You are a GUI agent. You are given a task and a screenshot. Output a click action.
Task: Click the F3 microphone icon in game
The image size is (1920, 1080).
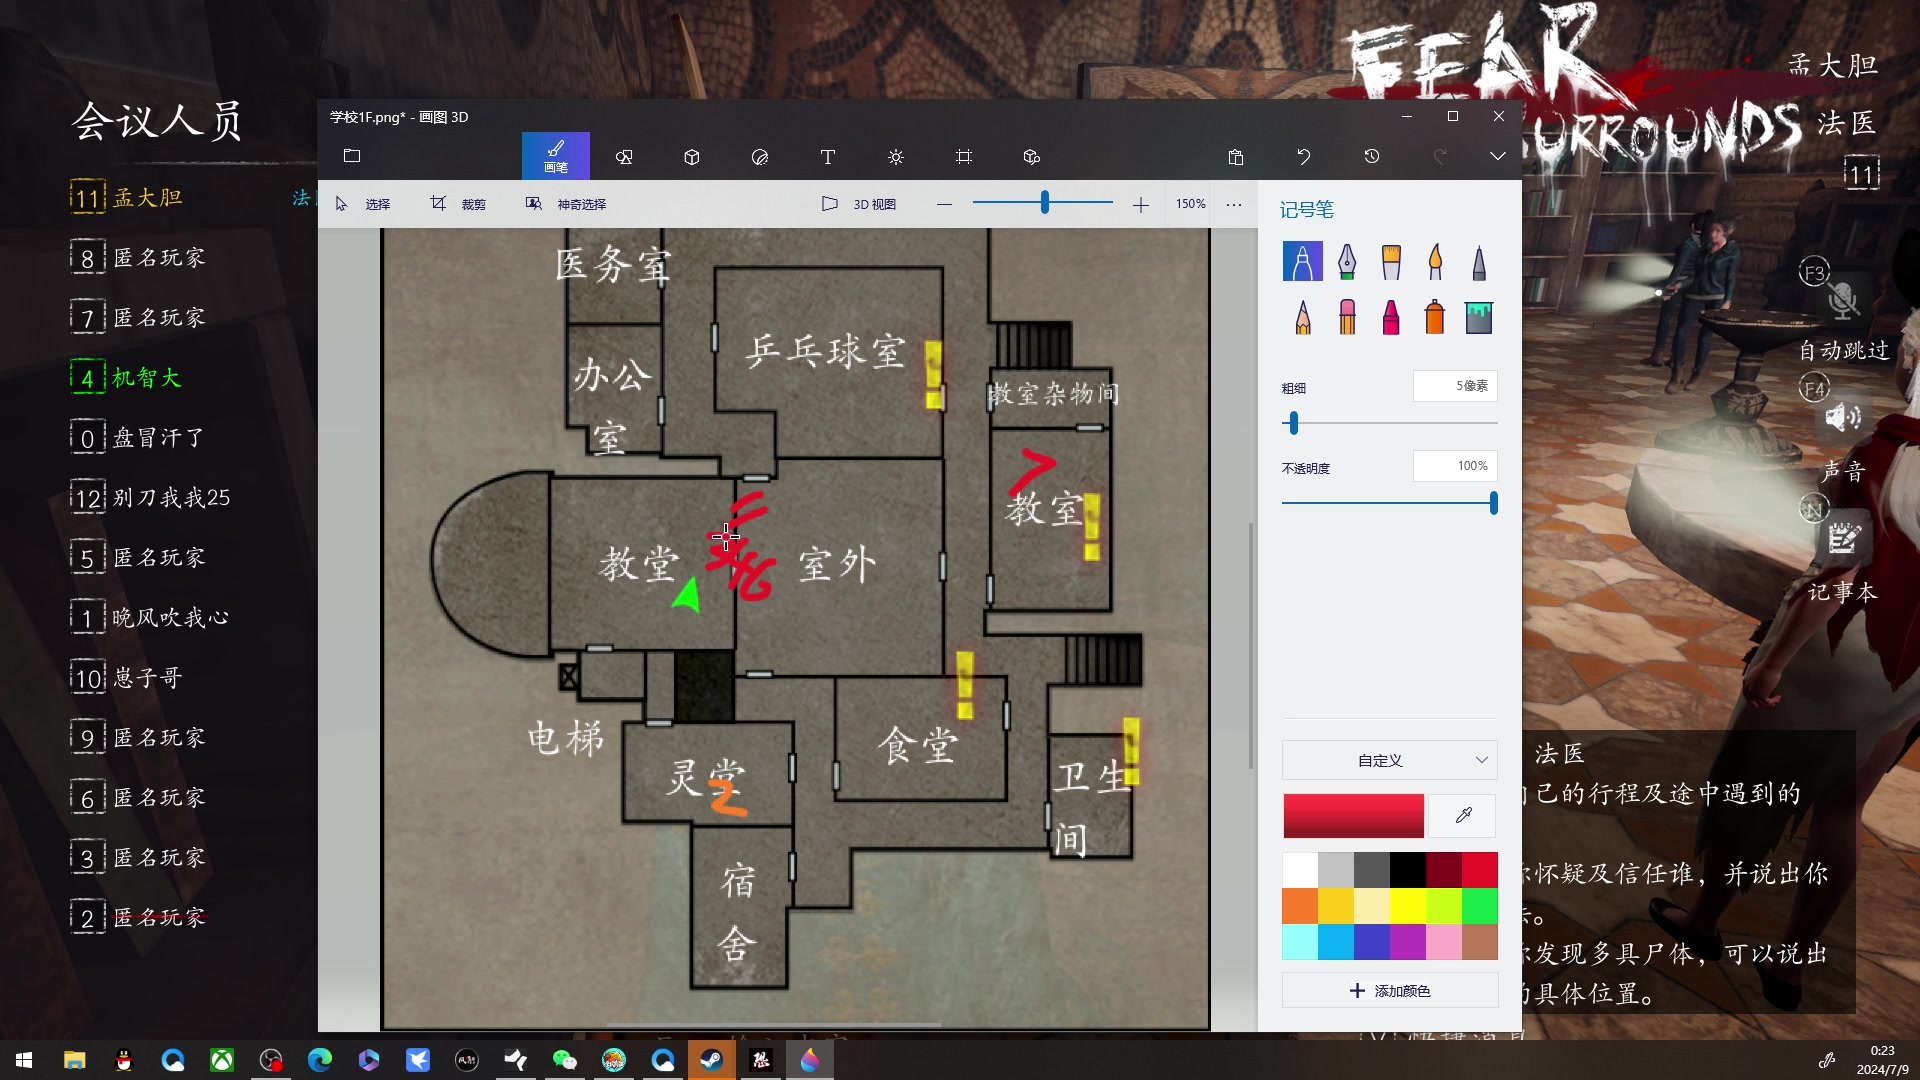point(1843,299)
